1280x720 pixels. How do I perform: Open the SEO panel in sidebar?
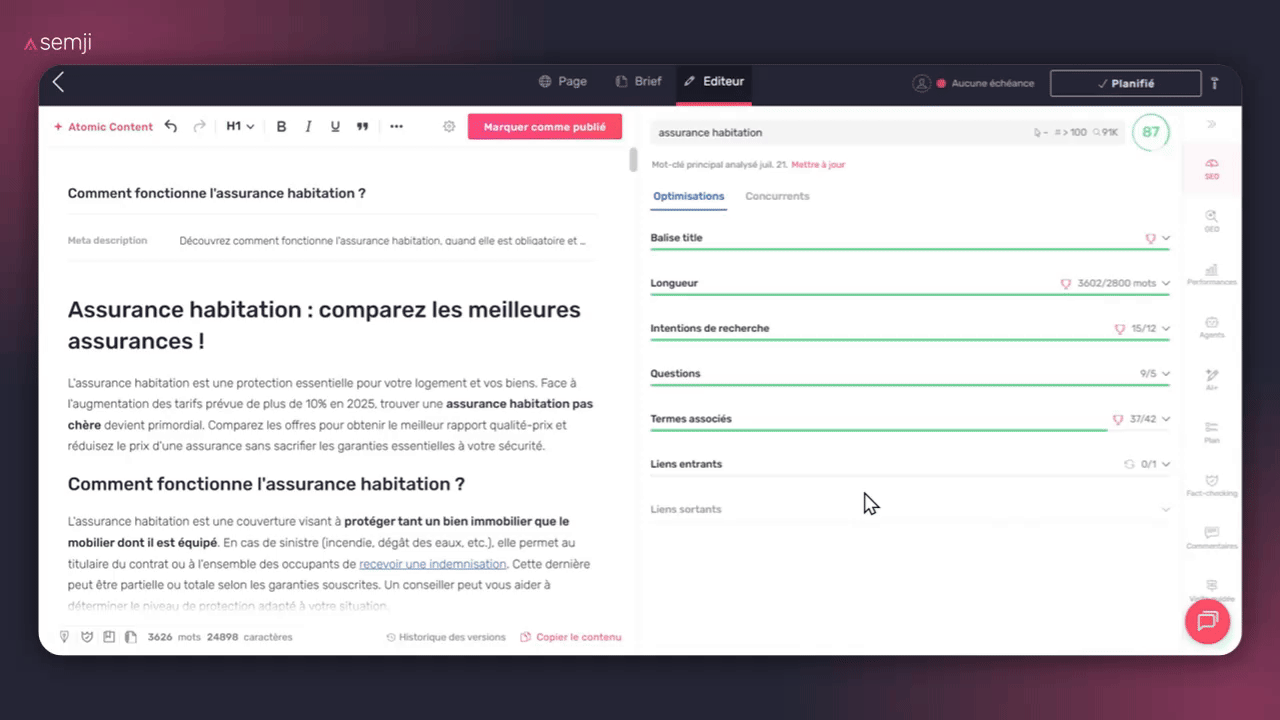coord(1211,167)
